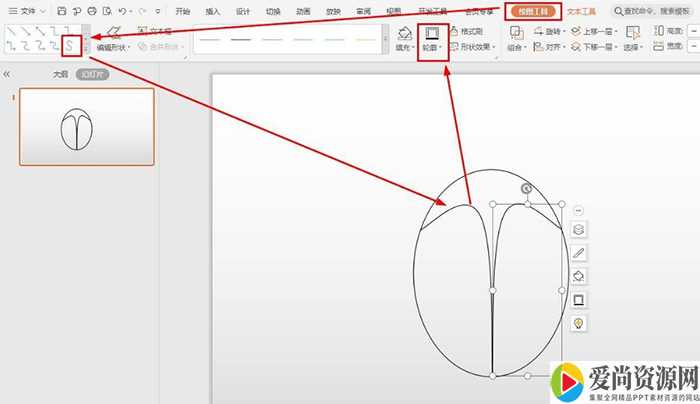Image resolution: width=700 pixels, height=404 pixels.
Task: Select the first slide thumbnail
Action: pyautogui.click(x=87, y=127)
